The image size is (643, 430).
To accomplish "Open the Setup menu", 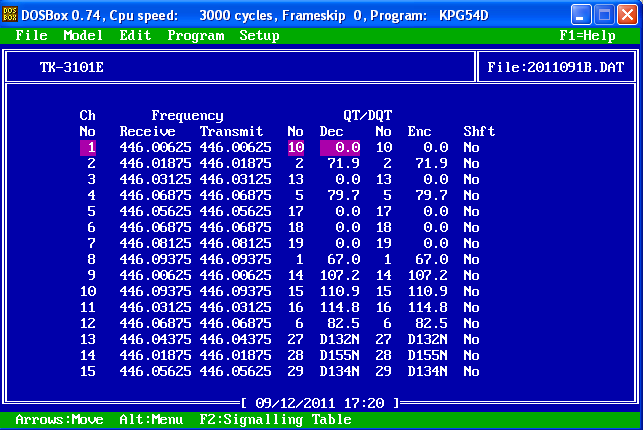I will (x=259, y=36).
